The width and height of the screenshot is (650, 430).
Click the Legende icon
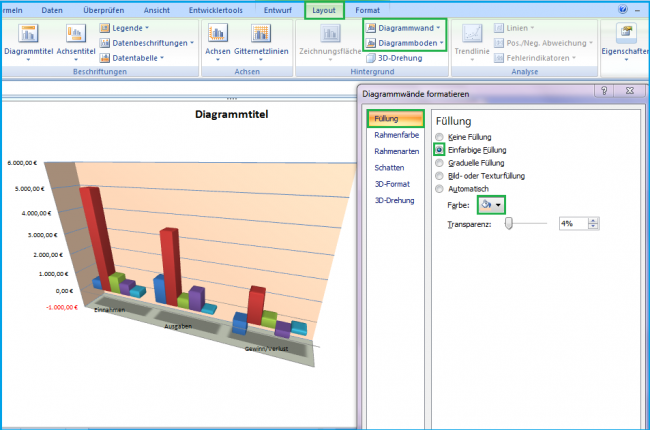coord(104,28)
